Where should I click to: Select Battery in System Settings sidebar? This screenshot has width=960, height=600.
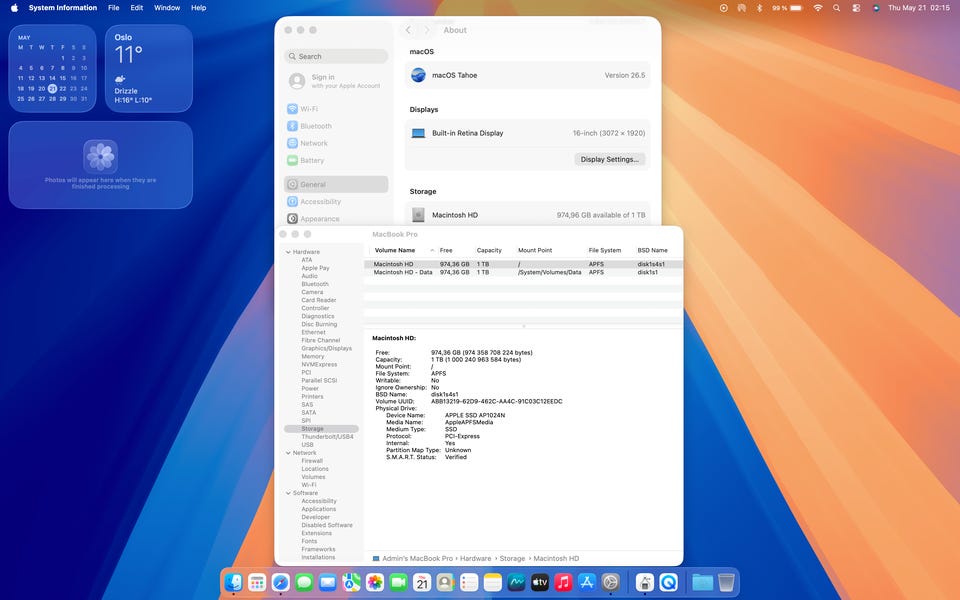336,160
